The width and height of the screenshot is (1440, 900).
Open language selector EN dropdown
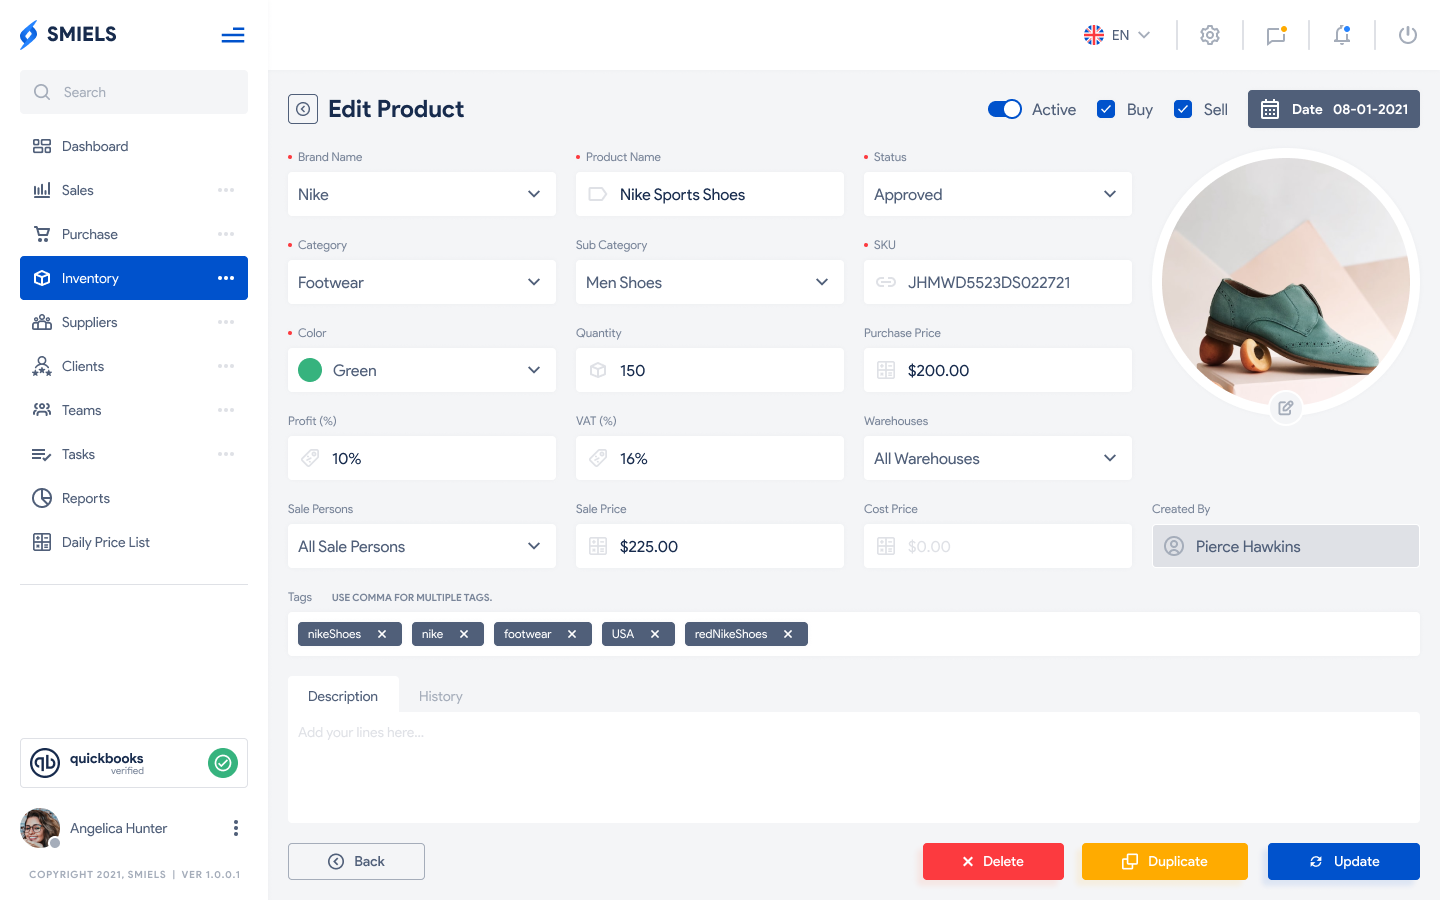point(1117,35)
